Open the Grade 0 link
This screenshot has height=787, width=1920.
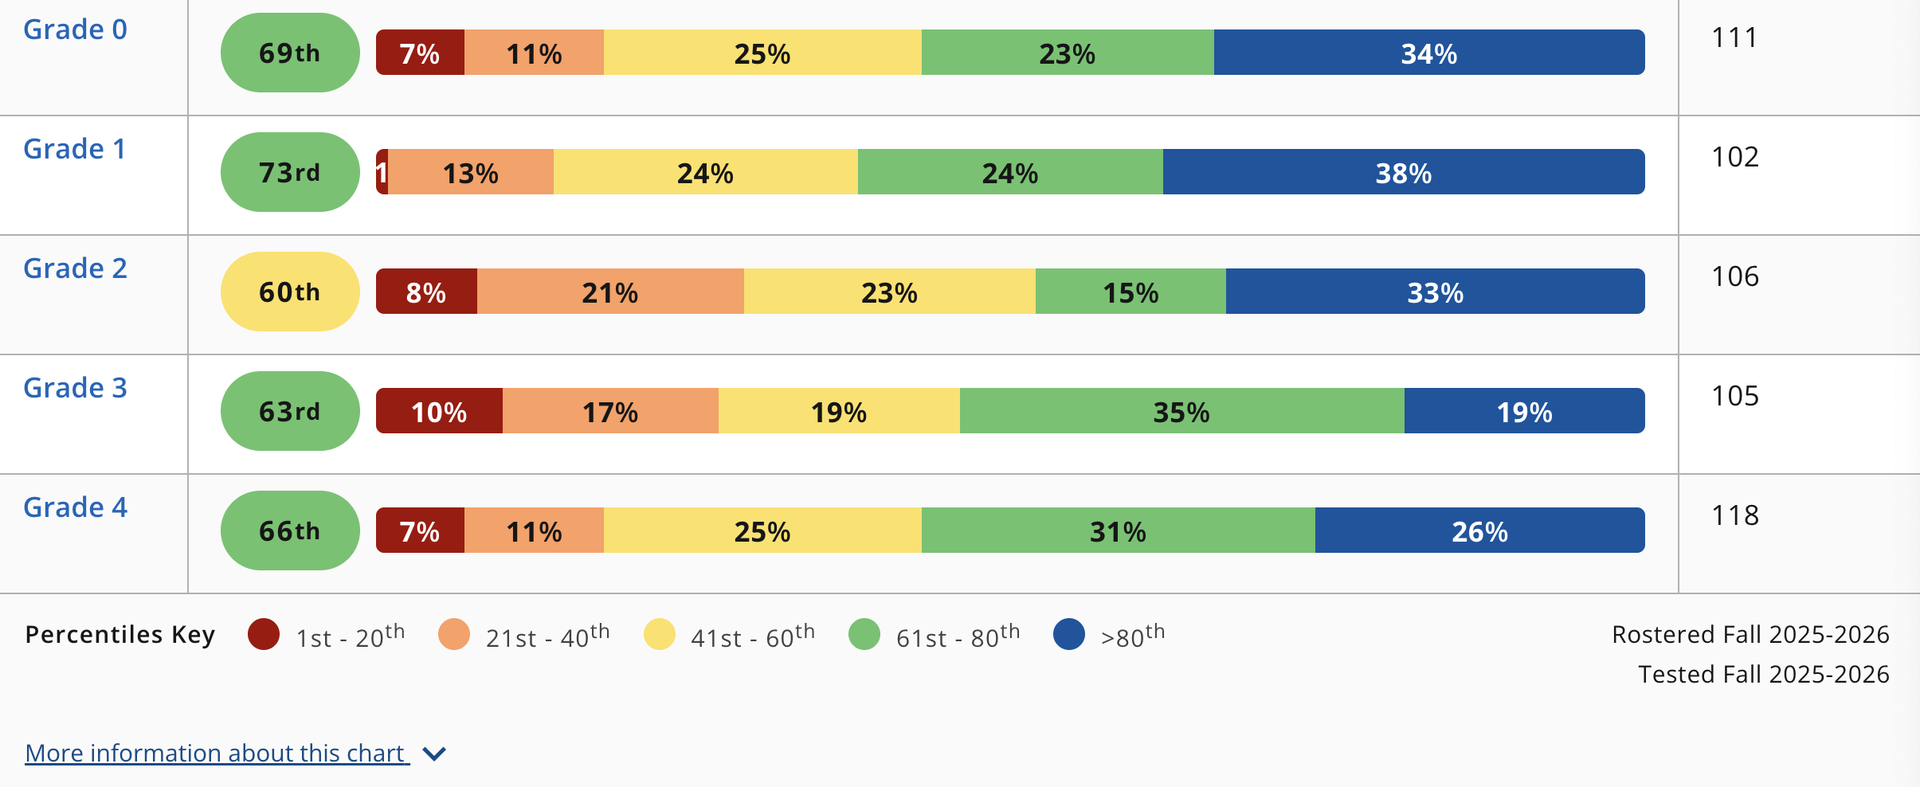click(x=75, y=30)
